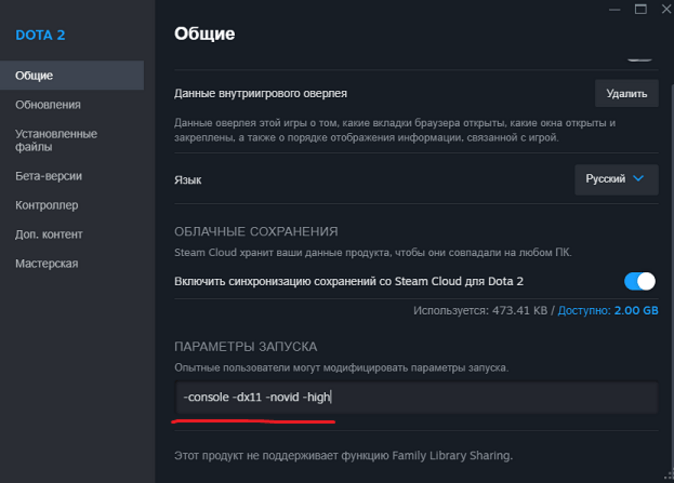Image resolution: width=674 pixels, height=483 pixels.
Task: Click the launch options text field
Action: click(x=415, y=397)
